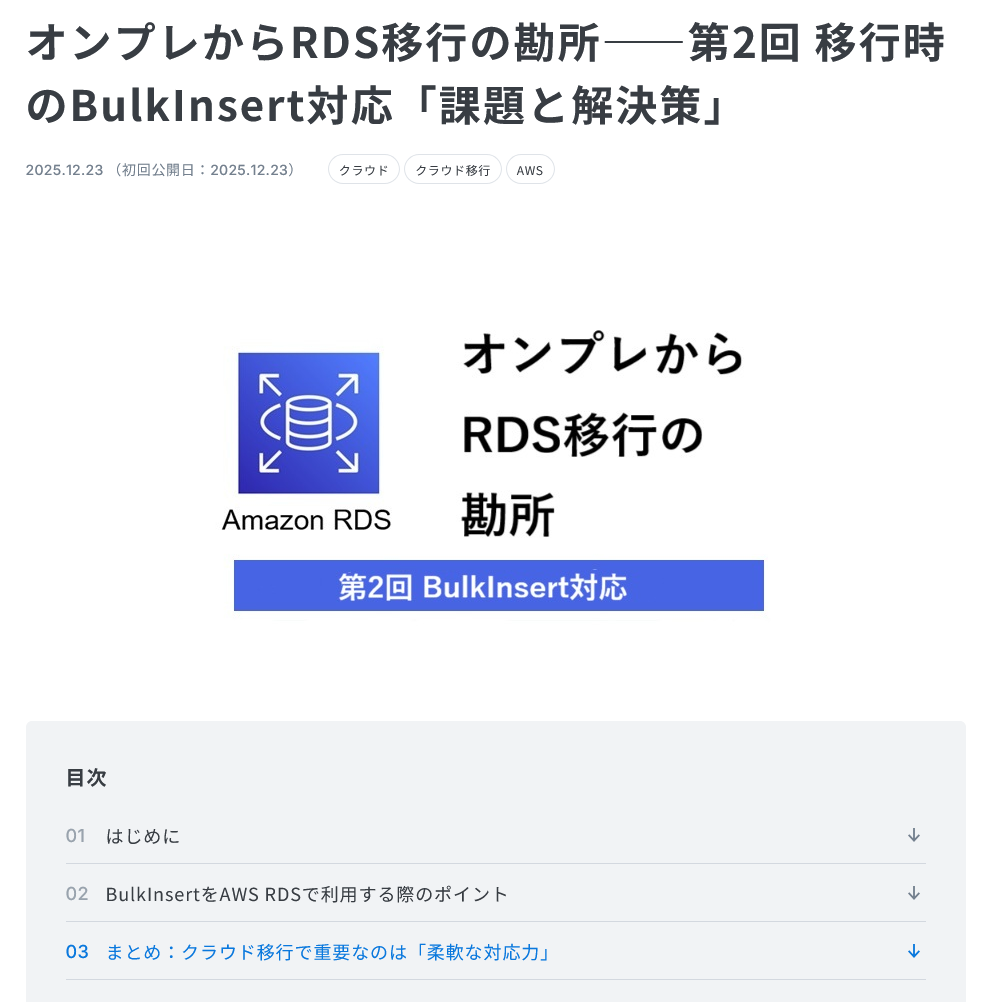Click the 第2回 BulkInsert対応 blue banner
This screenshot has width=986, height=1002.
click(x=498, y=585)
